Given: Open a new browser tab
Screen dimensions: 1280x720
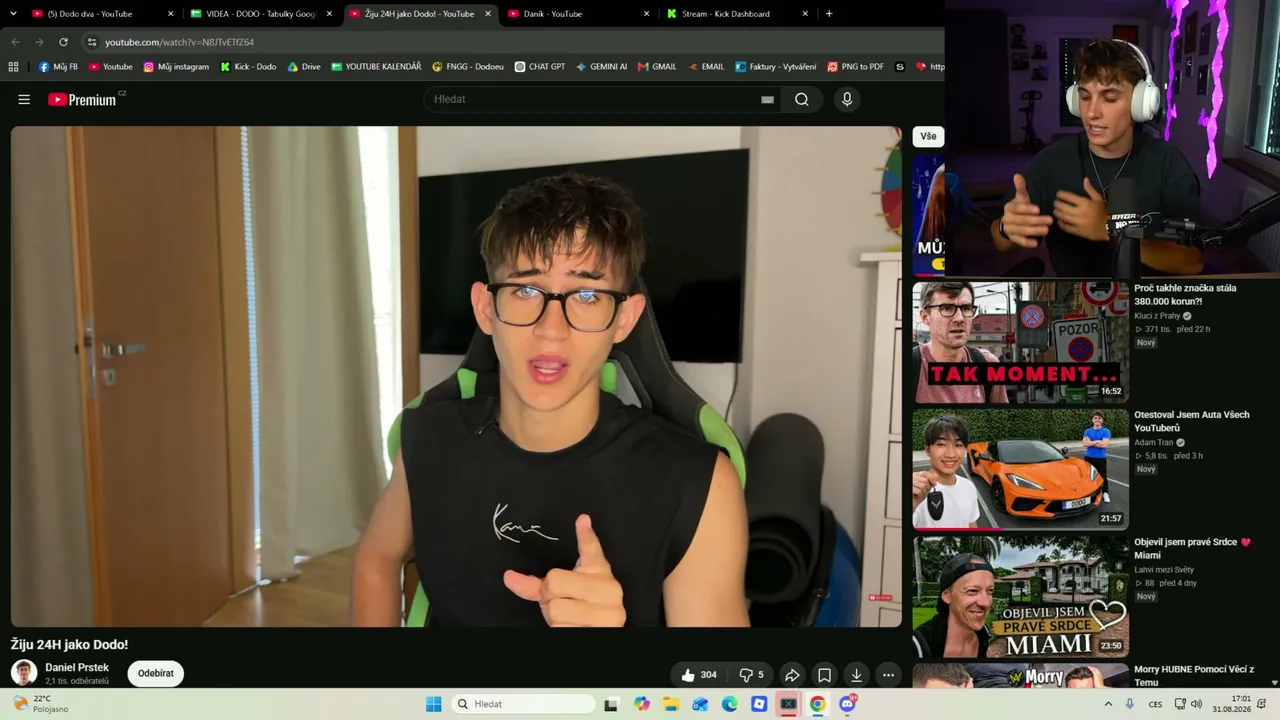Looking at the screenshot, I should (x=829, y=14).
